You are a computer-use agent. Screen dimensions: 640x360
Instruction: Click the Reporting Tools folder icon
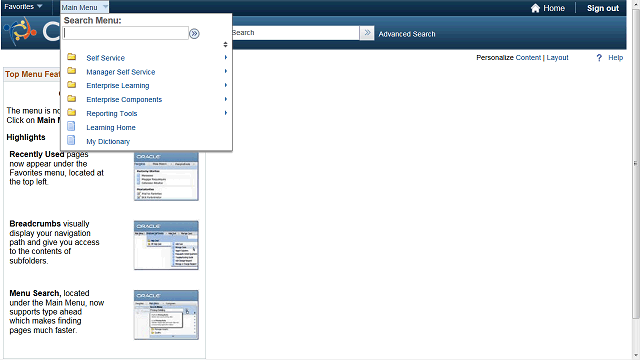[71, 112]
